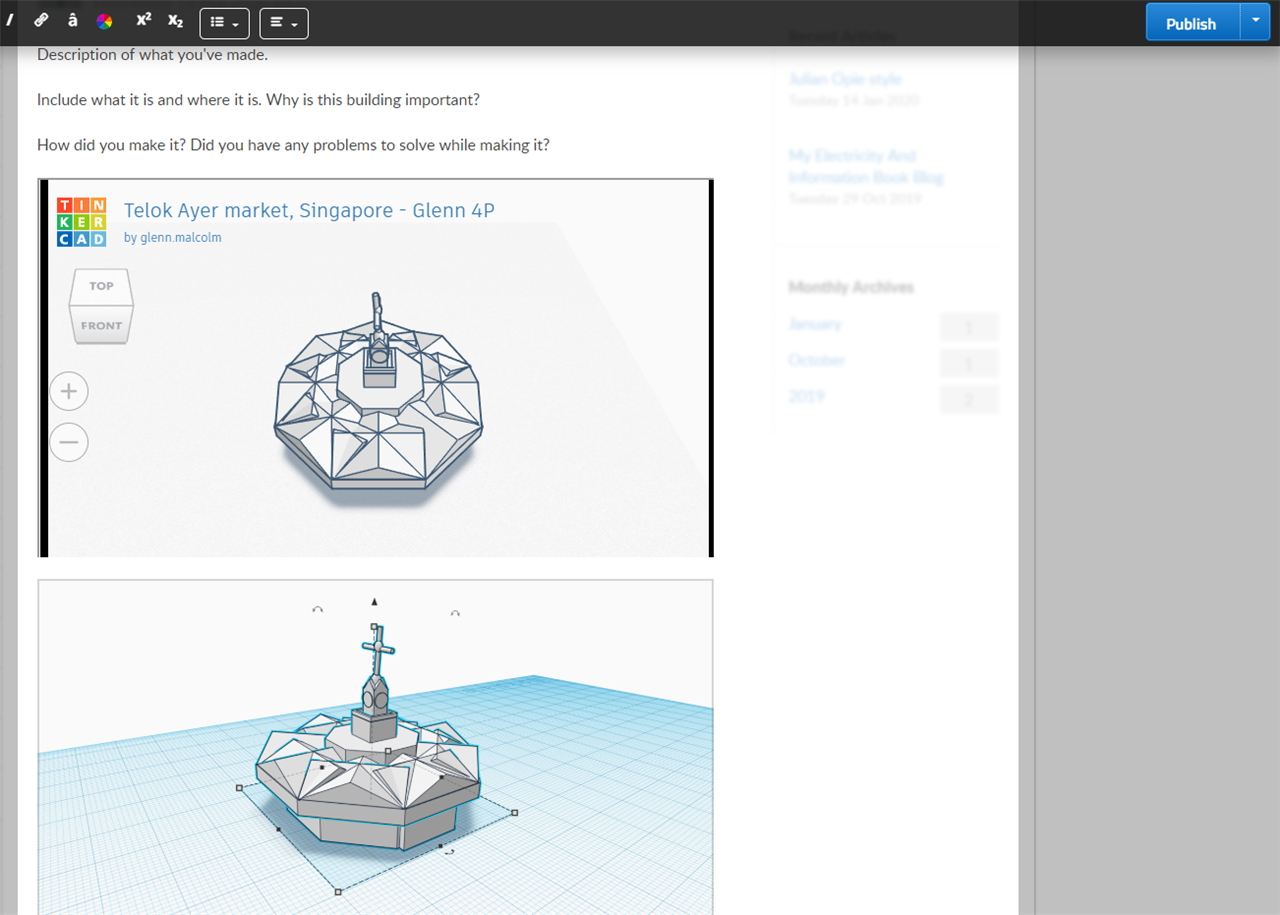Expand the Publish options arrow
Screen dimensions: 1280x915
coord(1255,21)
